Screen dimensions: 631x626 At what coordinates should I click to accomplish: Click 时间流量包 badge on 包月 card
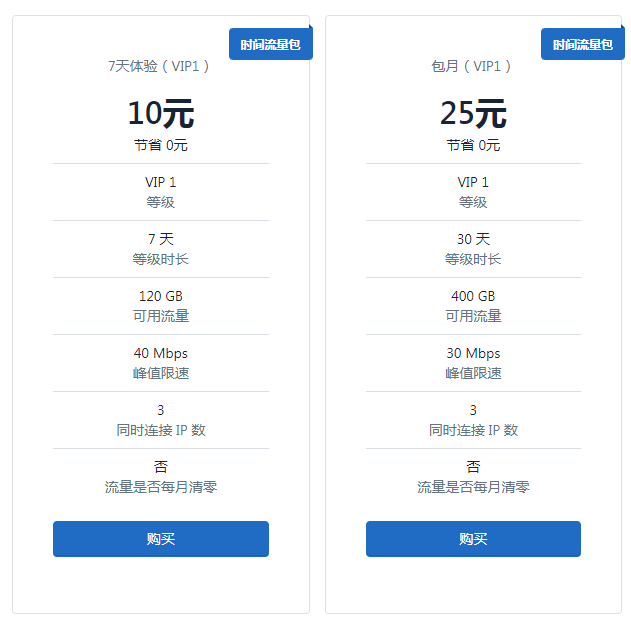[583, 45]
